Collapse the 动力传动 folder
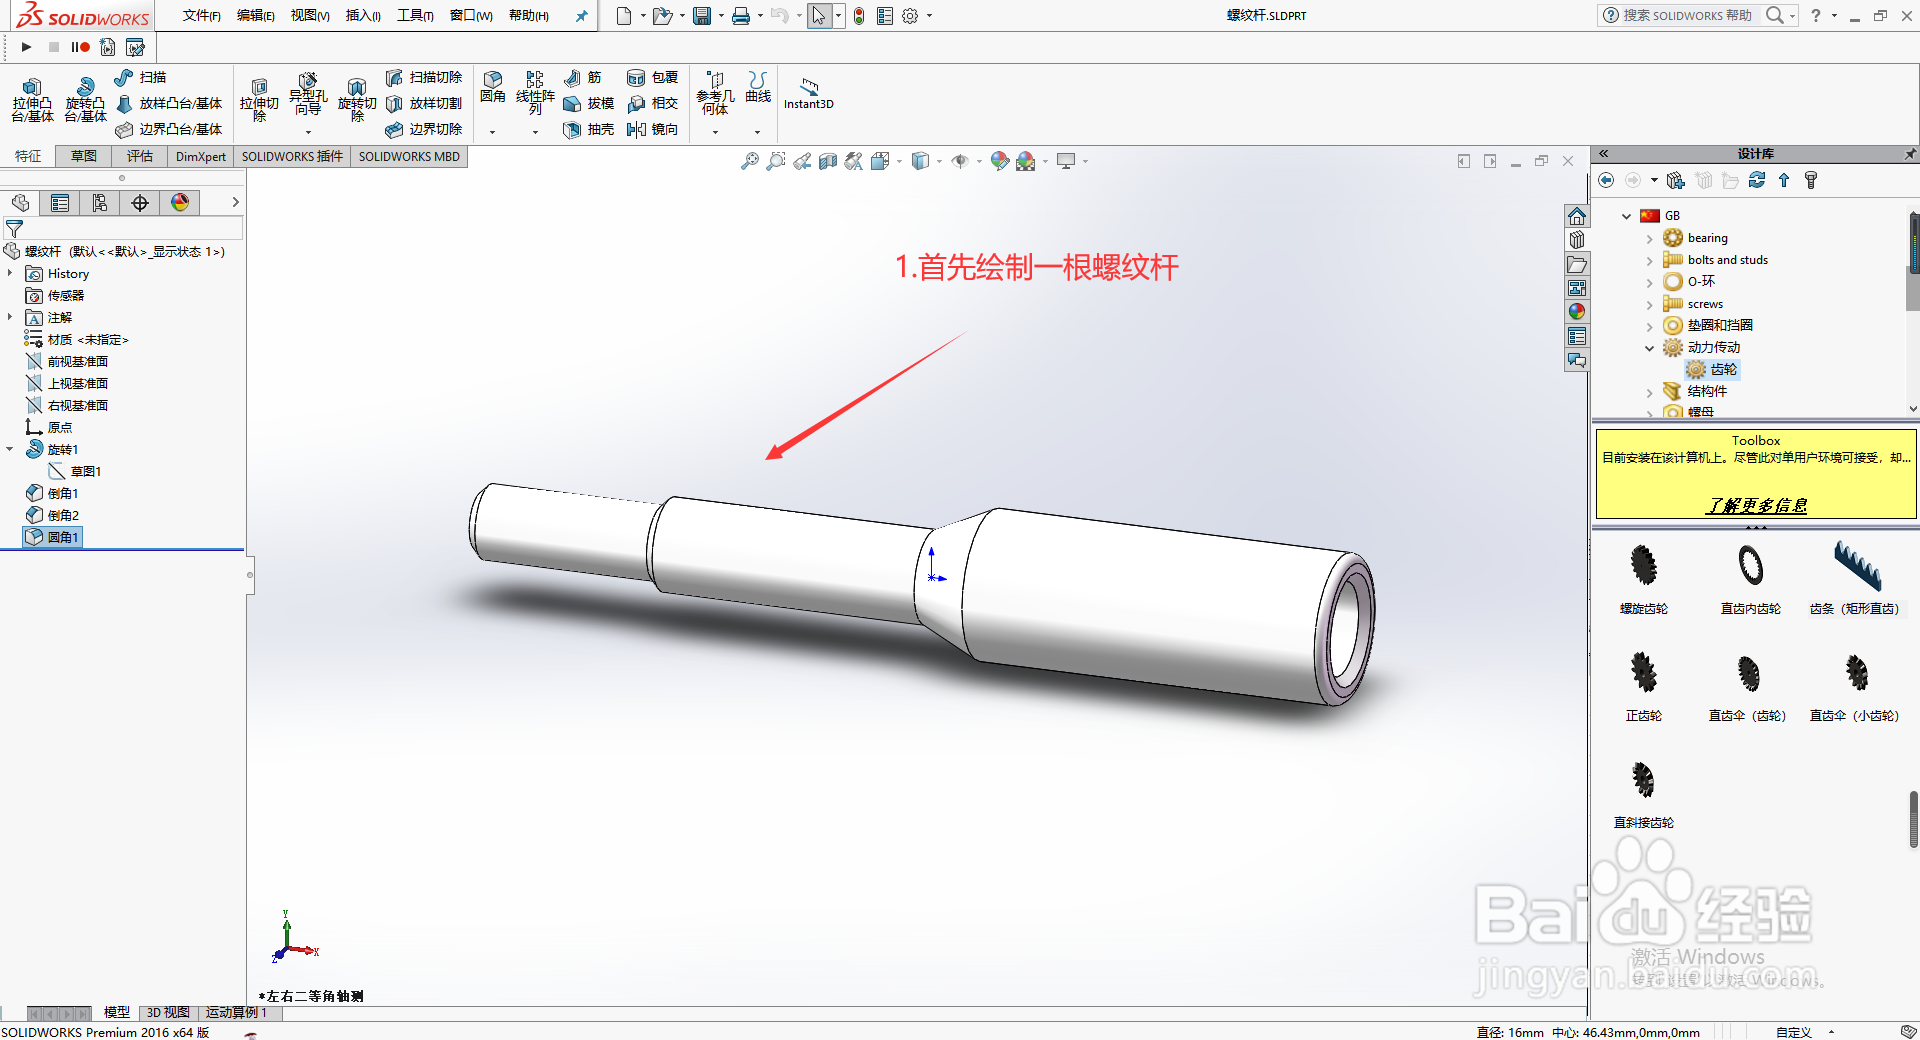Image resolution: width=1920 pixels, height=1040 pixels. pos(1650,348)
